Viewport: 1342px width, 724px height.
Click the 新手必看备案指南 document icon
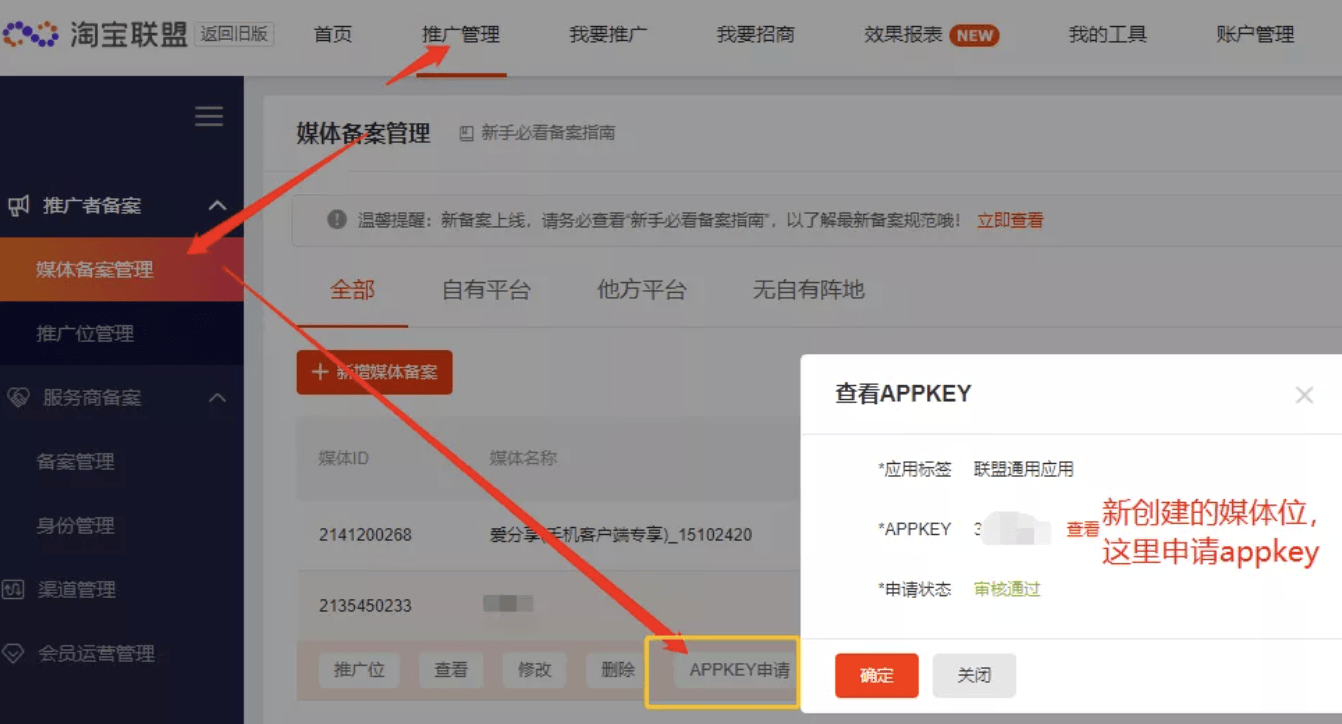point(466,133)
